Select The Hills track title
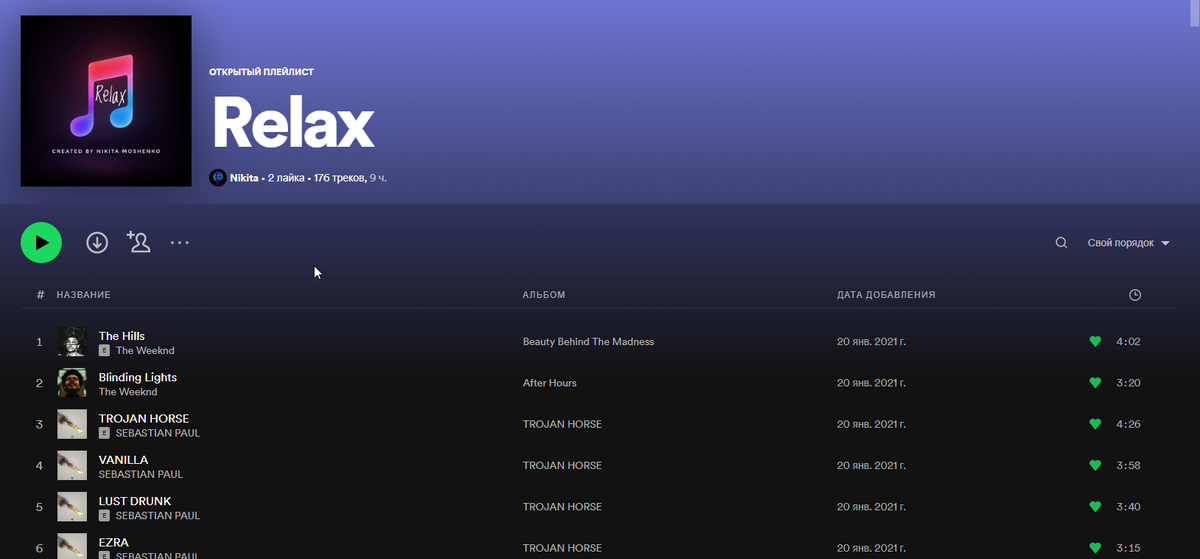This screenshot has width=1200, height=559. coord(122,336)
